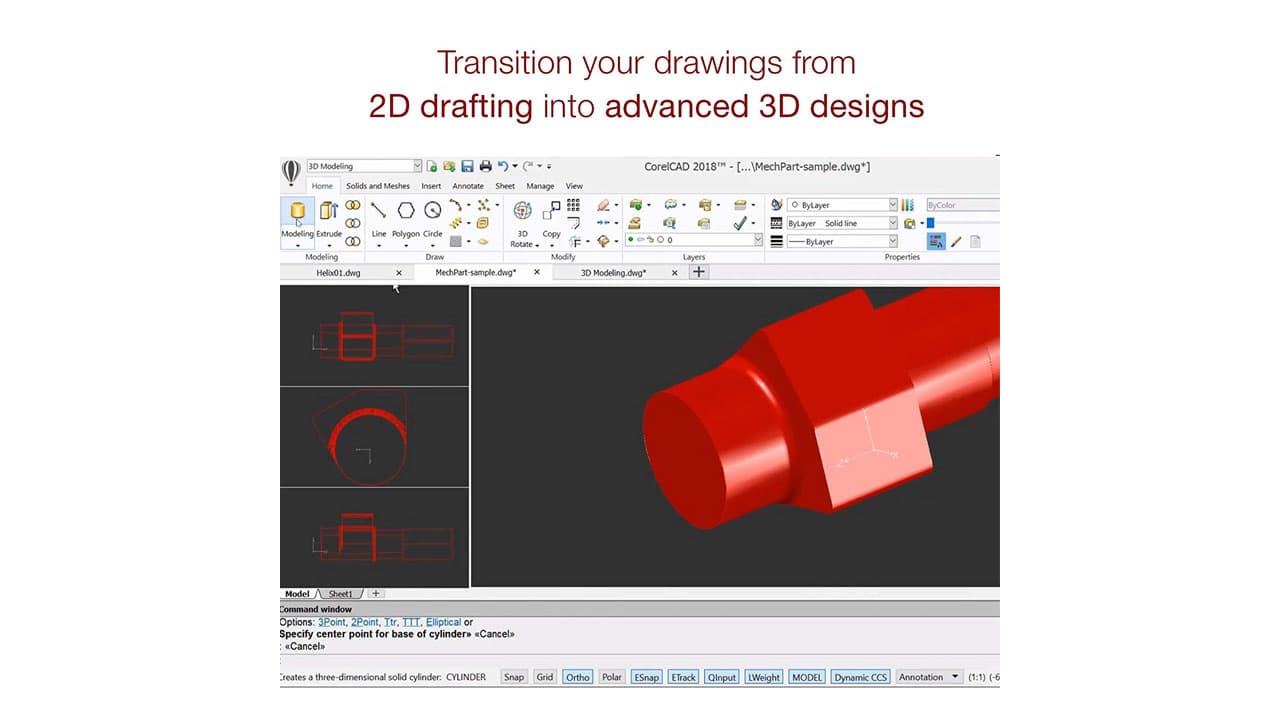Click the ByColor color swatch in Properties
Image resolution: width=1280 pixels, height=720 pixels.
pyautogui.click(x=960, y=204)
